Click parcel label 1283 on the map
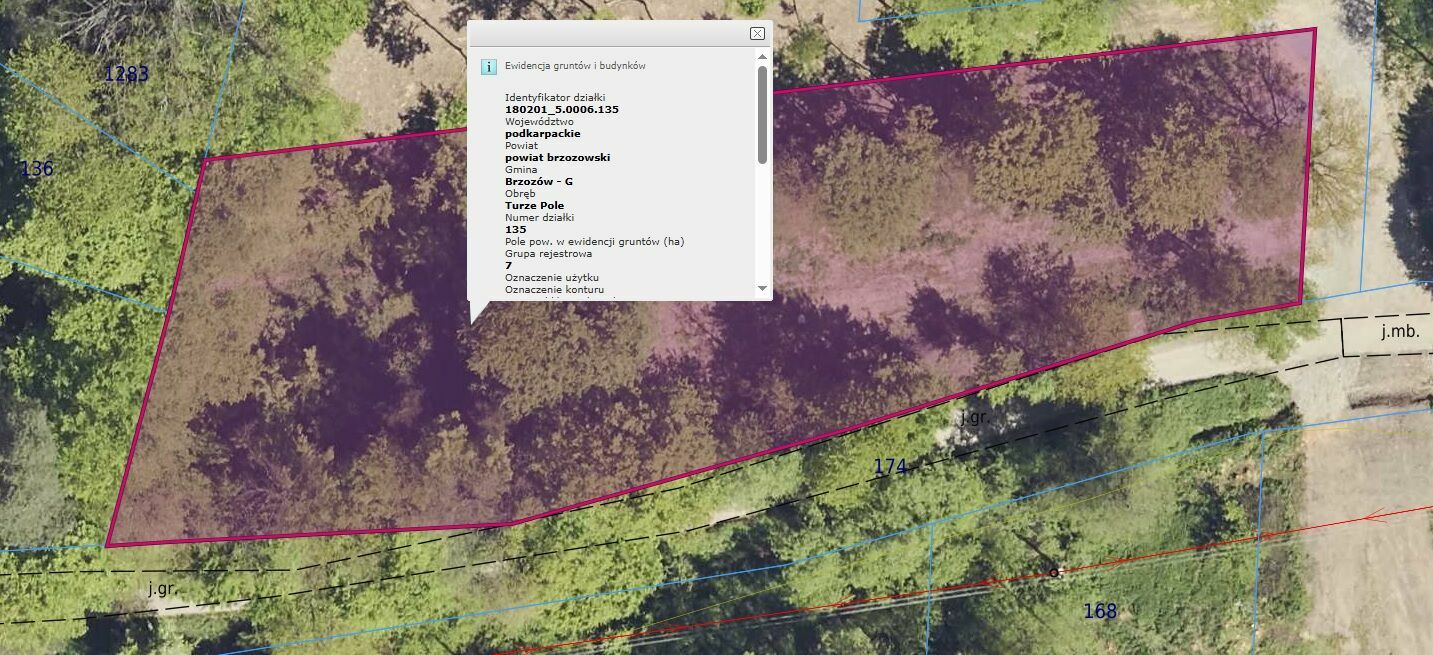The height and width of the screenshot is (655, 1433). pos(126,74)
